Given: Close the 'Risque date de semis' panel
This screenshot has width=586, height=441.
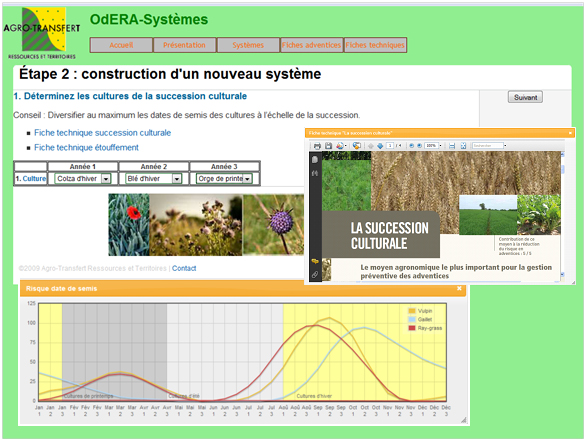Looking at the screenshot, I should point(459,288).
